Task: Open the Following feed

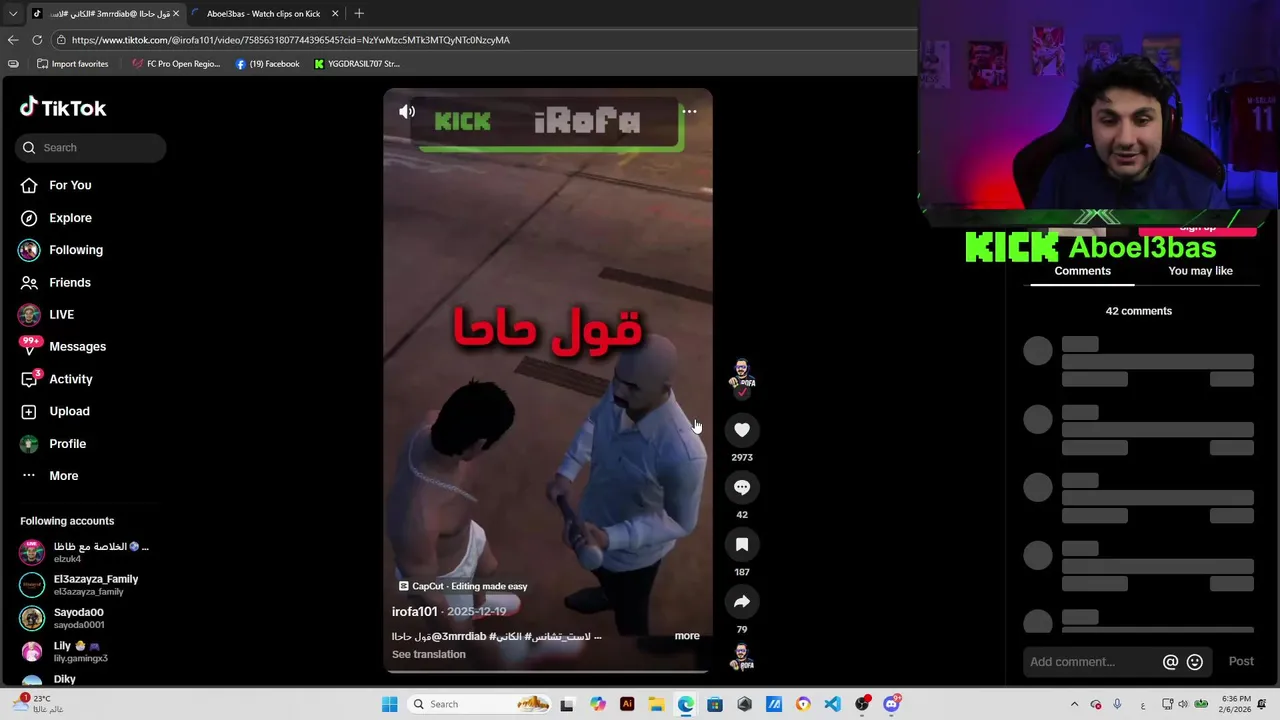Action: pyautogui.click(x=76, y=250)
